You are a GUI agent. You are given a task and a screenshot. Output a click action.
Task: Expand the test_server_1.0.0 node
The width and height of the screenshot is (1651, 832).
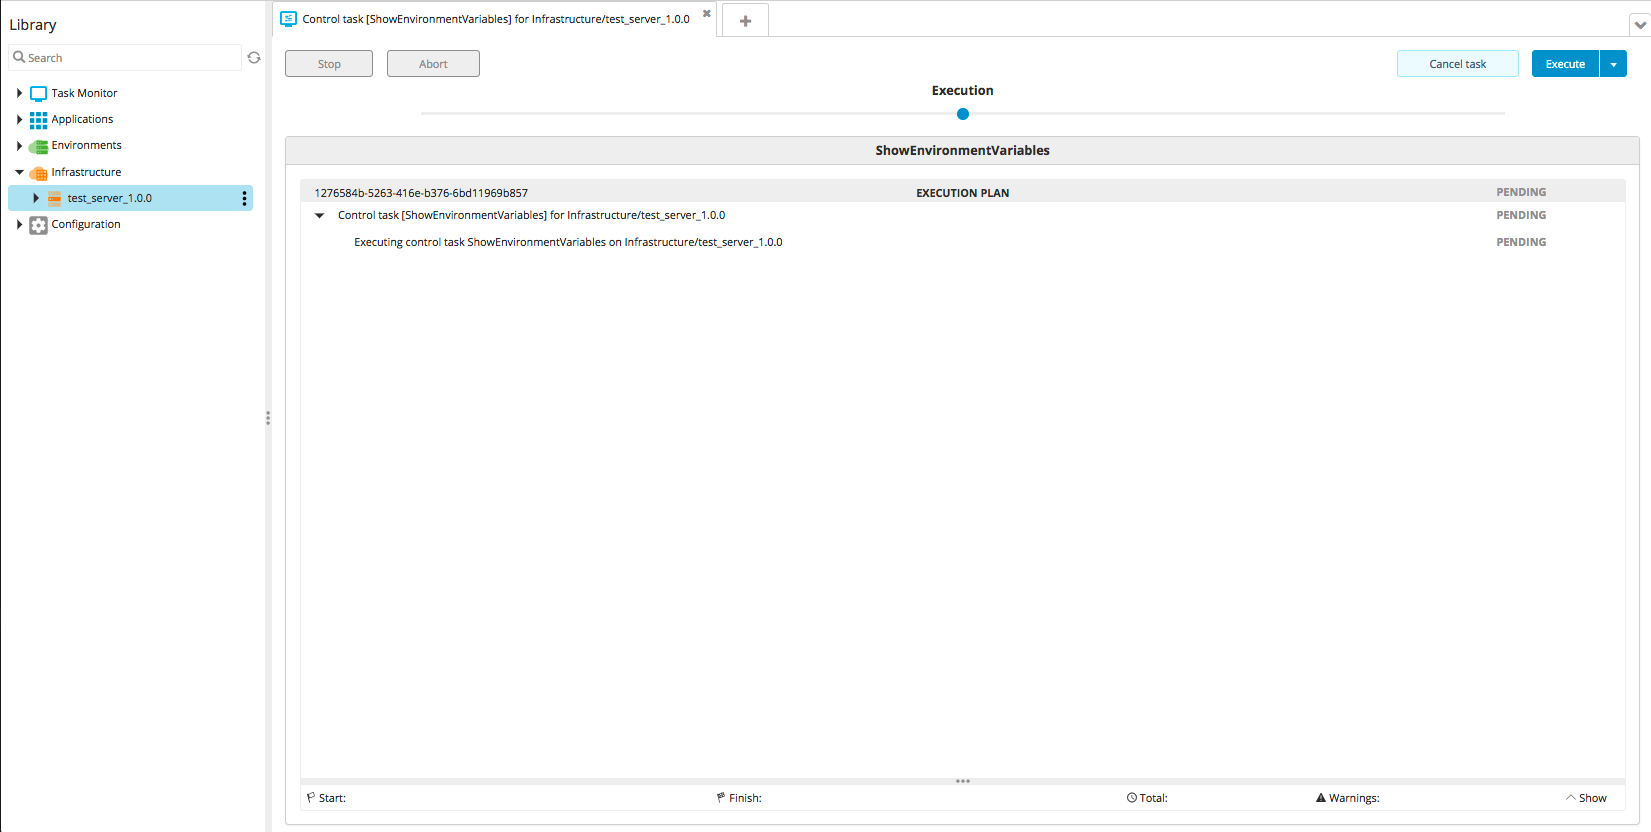[x=36, y=198]
